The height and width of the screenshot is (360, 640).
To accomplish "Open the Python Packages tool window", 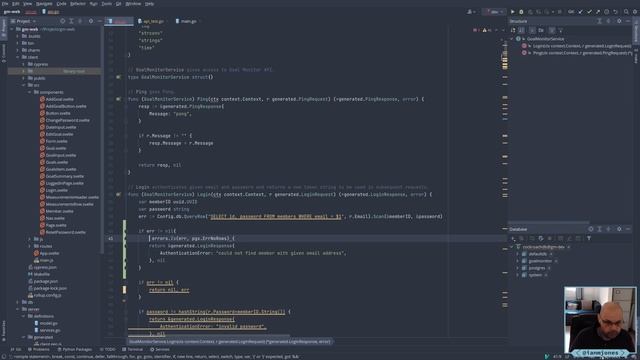I will click(75, 349).
